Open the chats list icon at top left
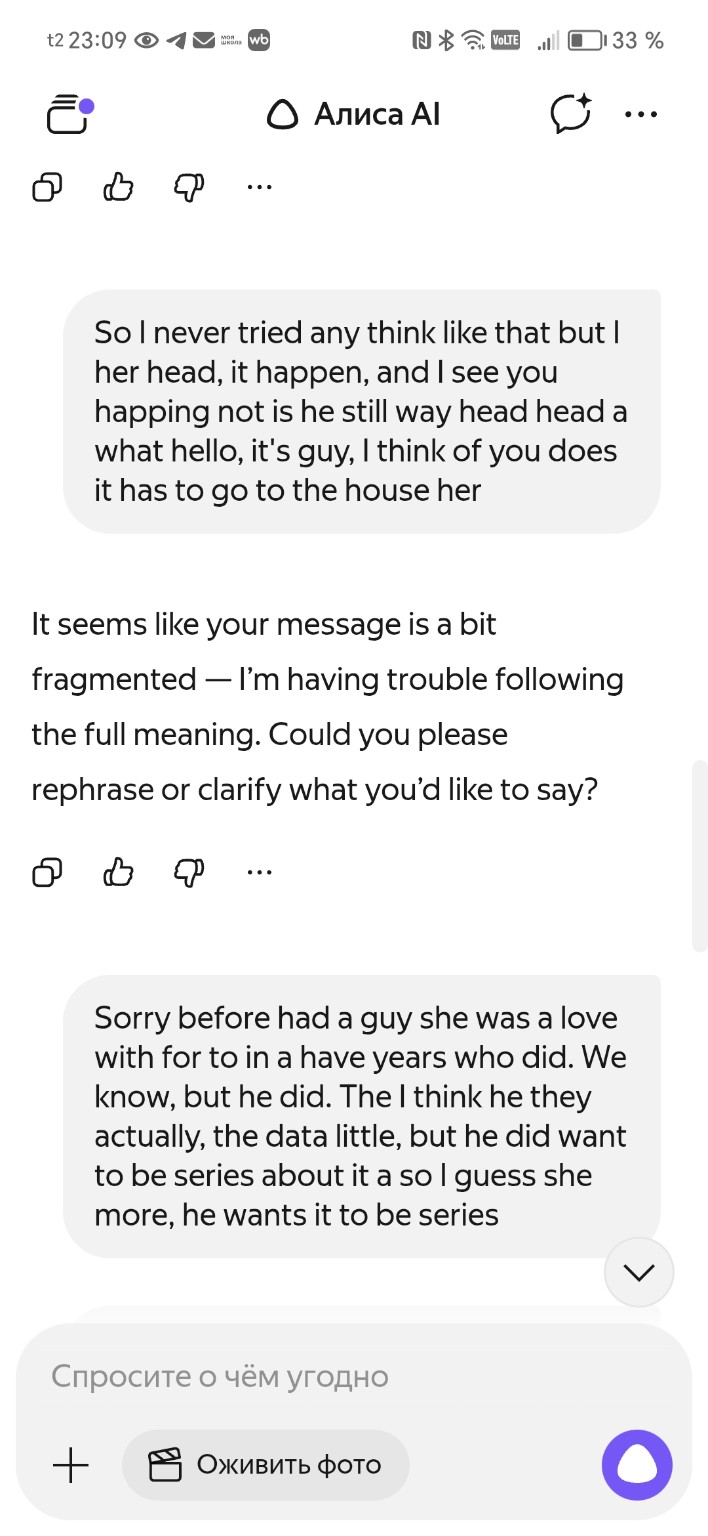 point(68,114)
